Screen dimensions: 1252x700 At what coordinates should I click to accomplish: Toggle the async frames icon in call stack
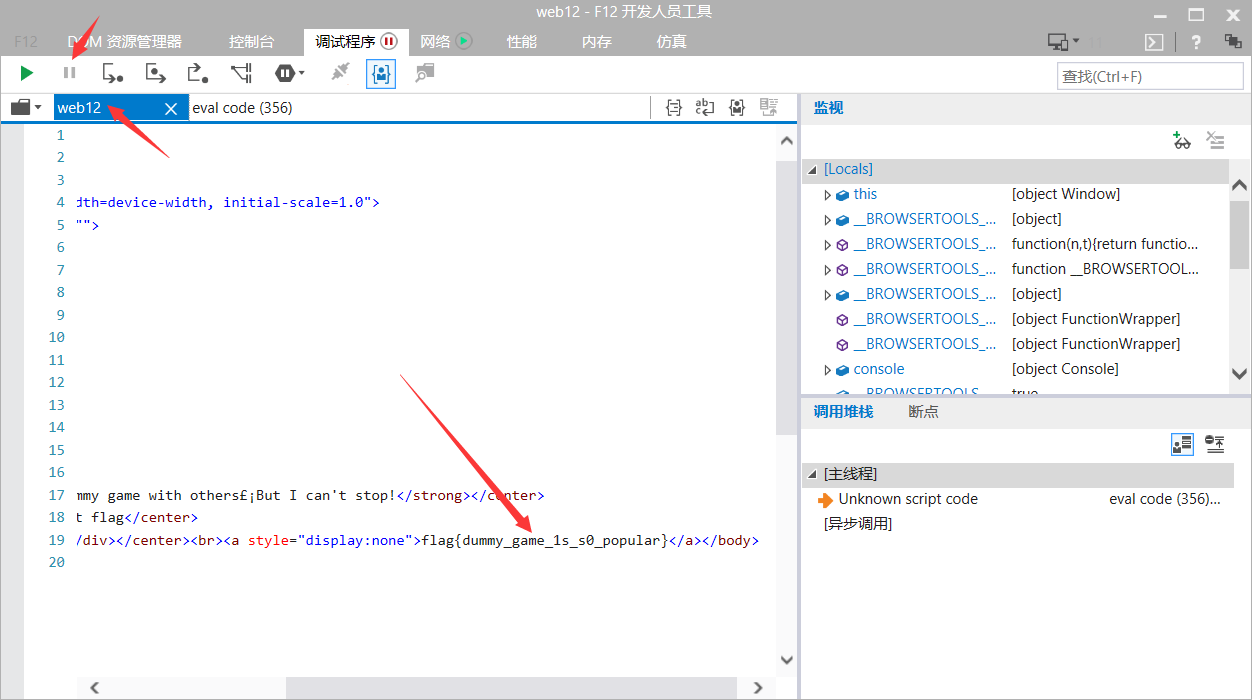1215,444
